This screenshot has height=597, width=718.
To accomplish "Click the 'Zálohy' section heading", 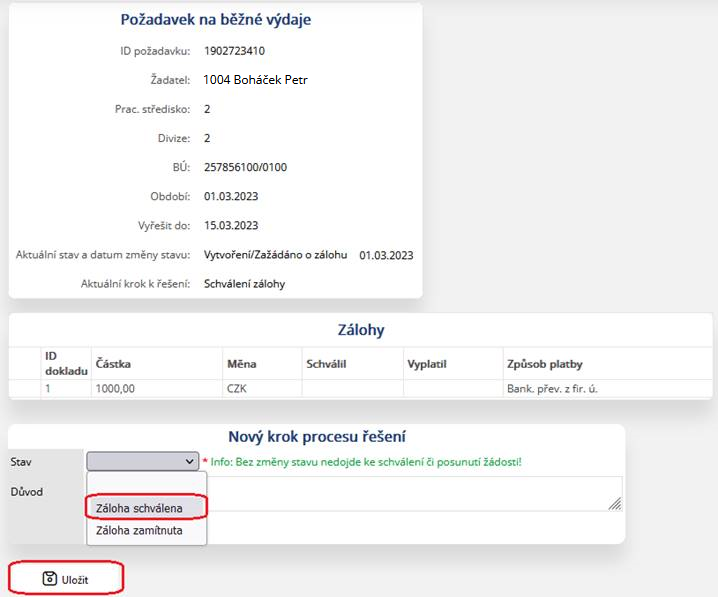I will (x=361, y=330).
